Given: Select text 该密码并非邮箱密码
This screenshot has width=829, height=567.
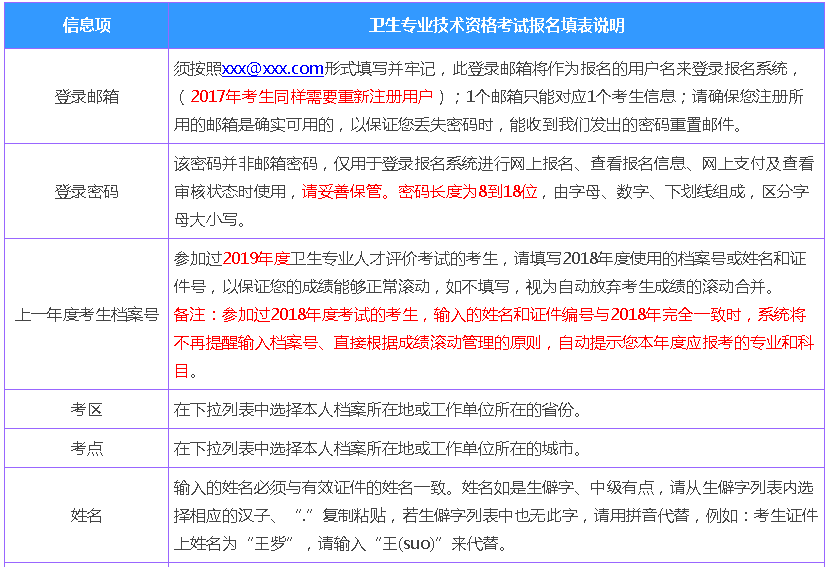Looking at the screenshot, I should 246,164.
